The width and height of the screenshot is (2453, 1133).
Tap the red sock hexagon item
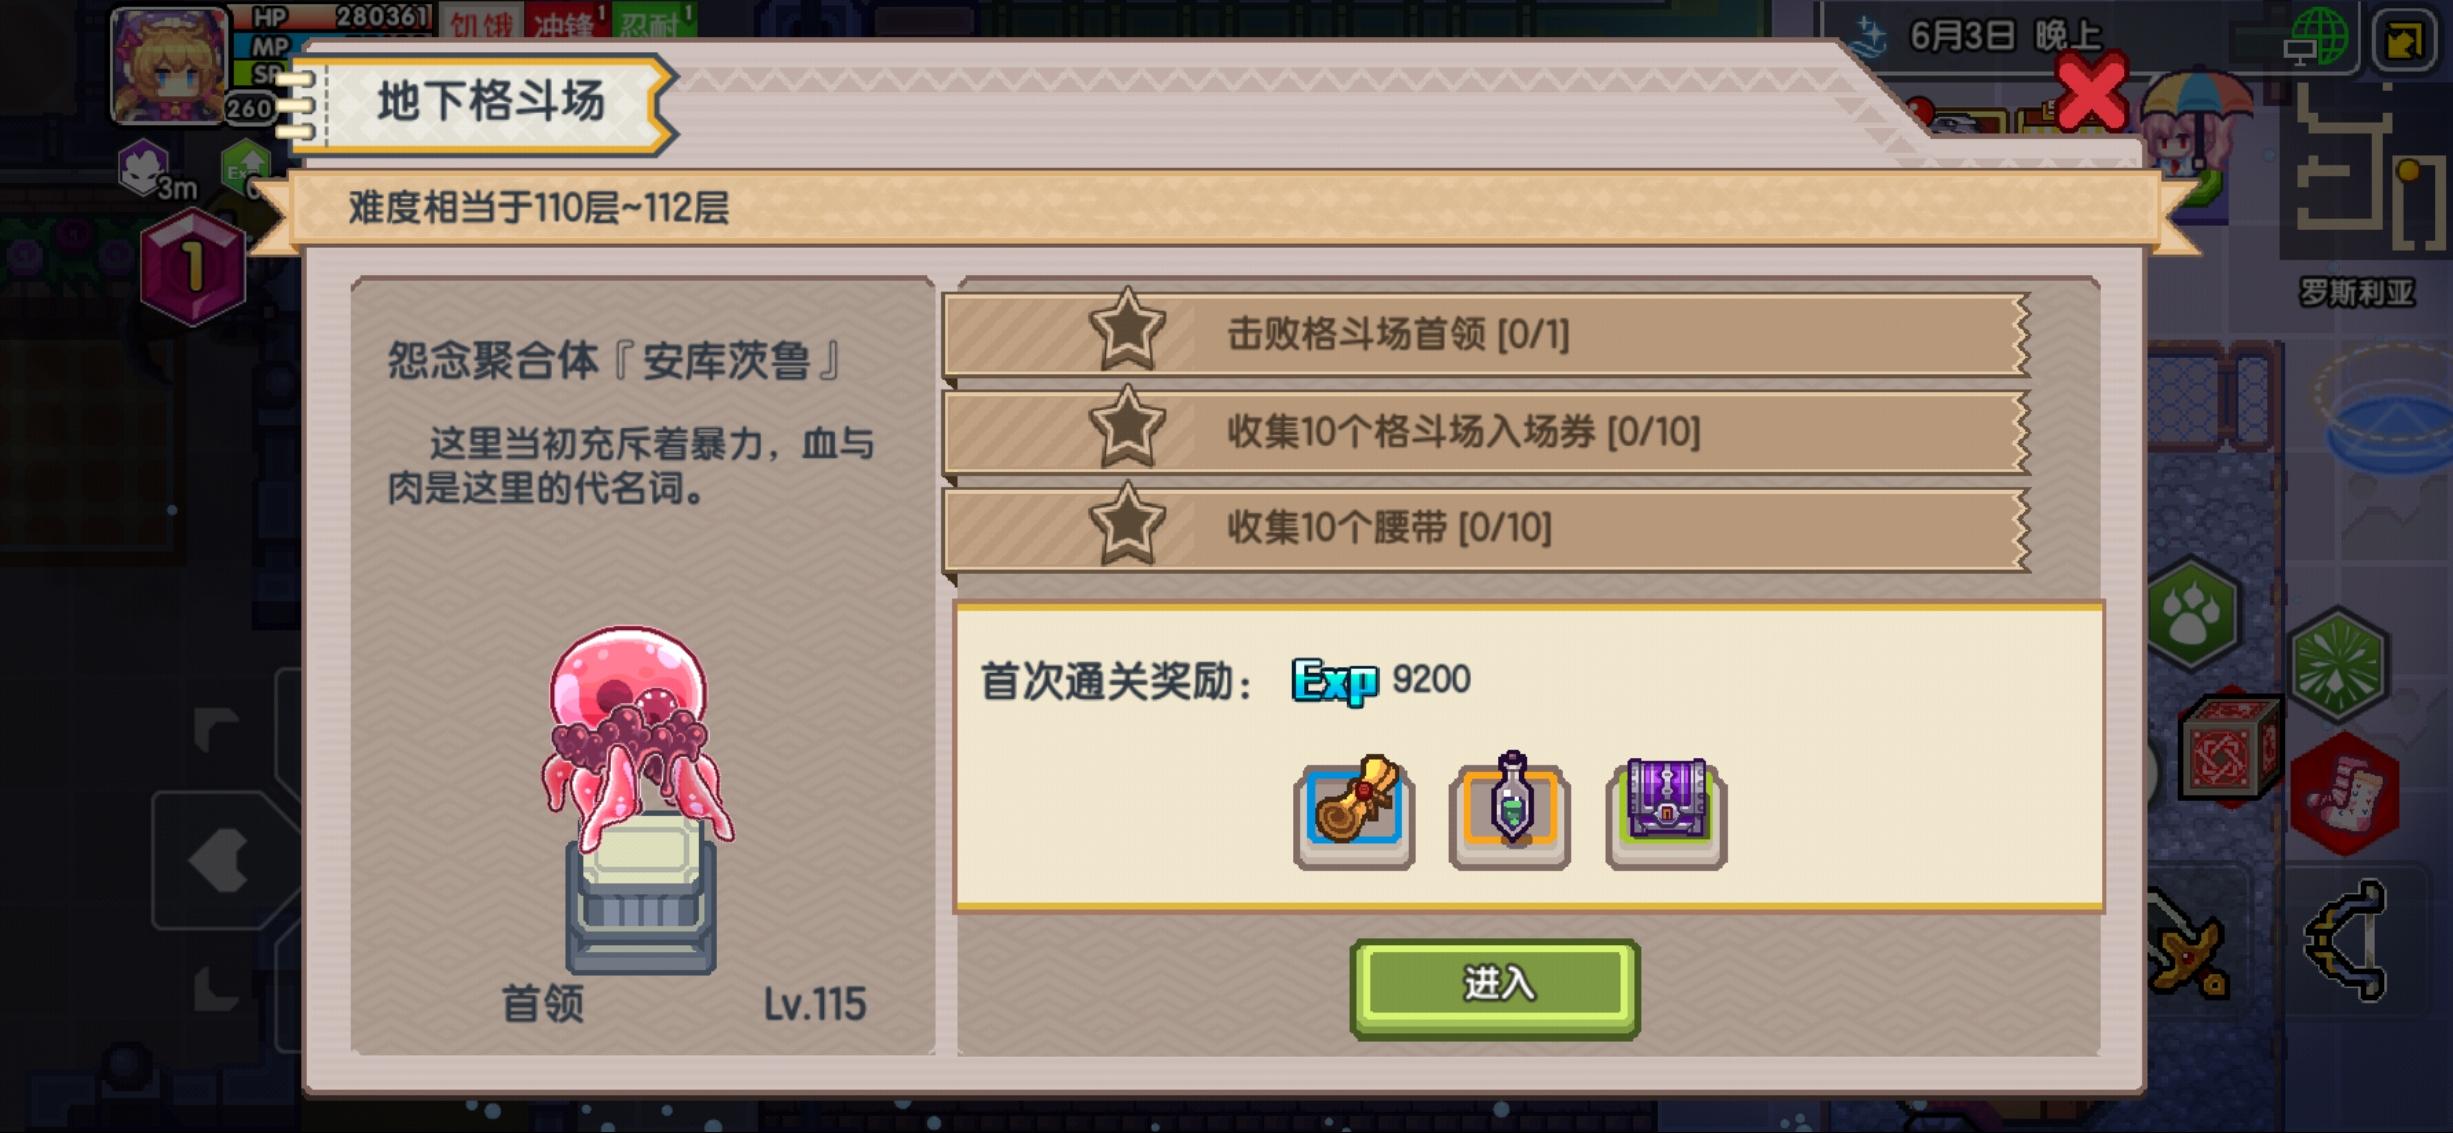(2344, 793)
